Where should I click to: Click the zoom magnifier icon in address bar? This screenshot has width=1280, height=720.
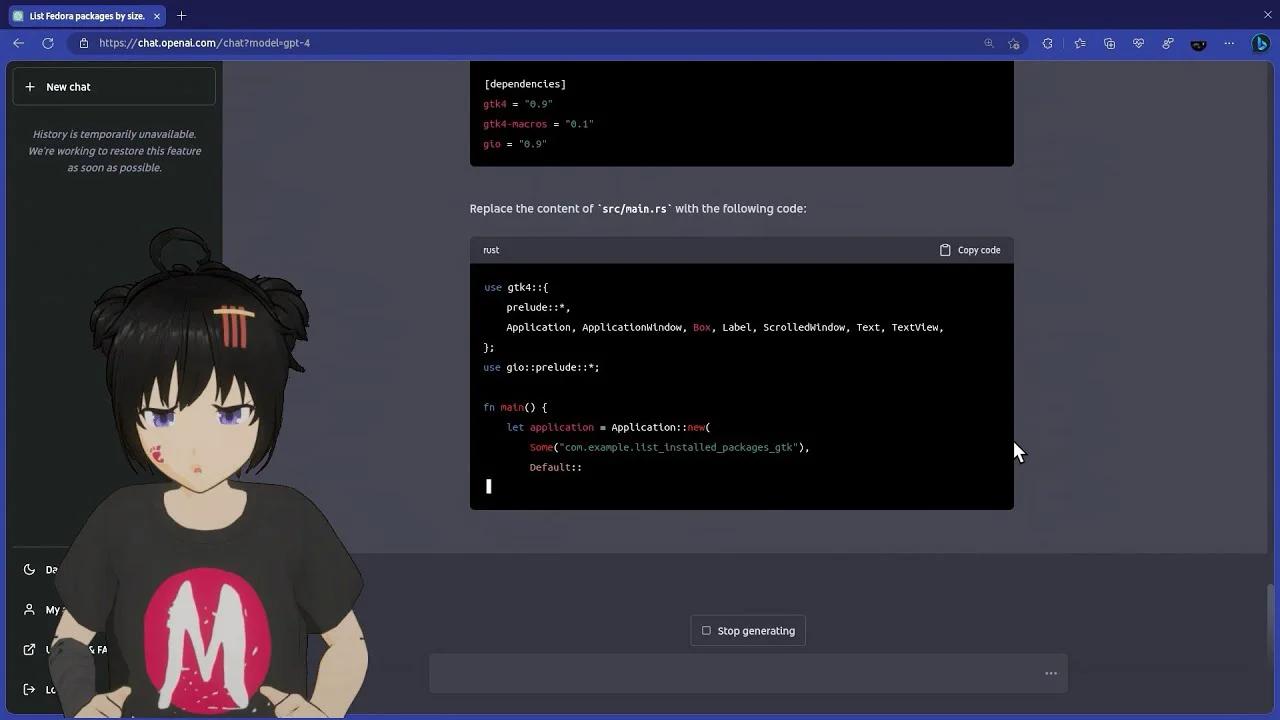[988, 43]
